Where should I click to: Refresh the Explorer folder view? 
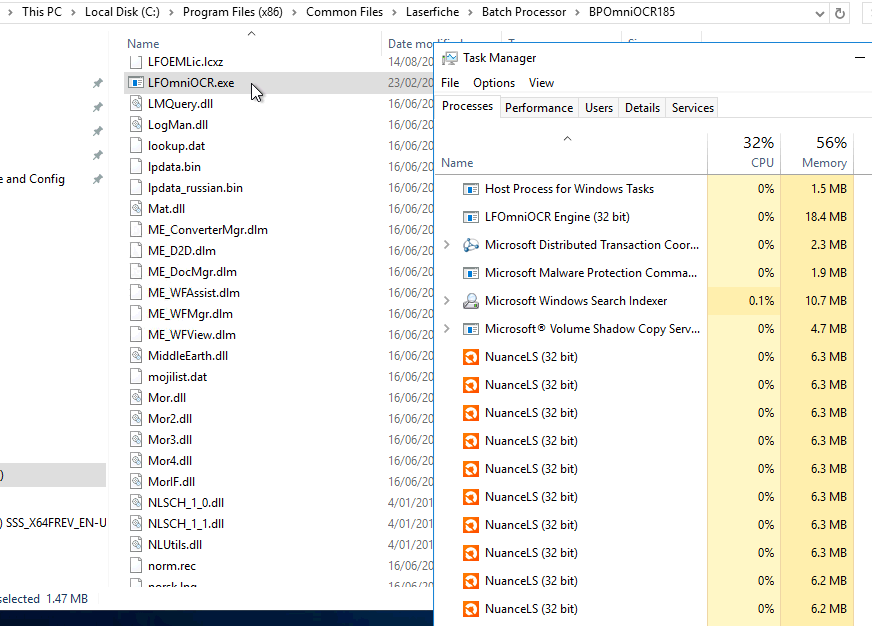(840, 13)
